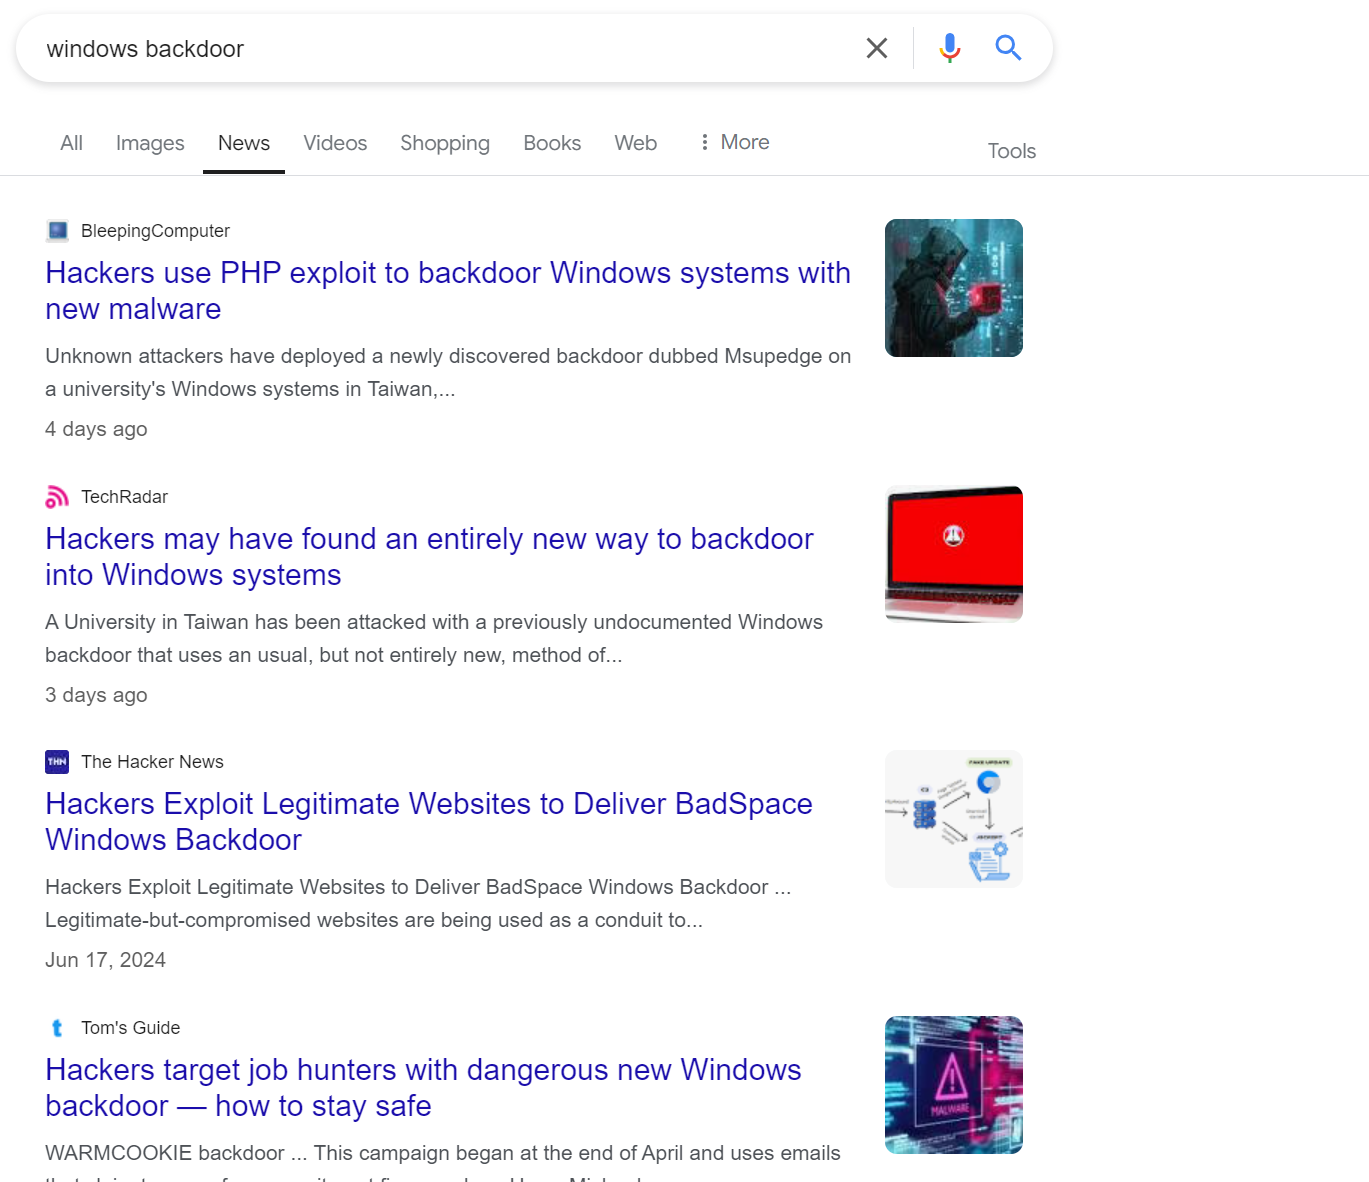Click the BleepingComputer favicon
This screenshot has width=1369, height=1182.
[57, 231]
